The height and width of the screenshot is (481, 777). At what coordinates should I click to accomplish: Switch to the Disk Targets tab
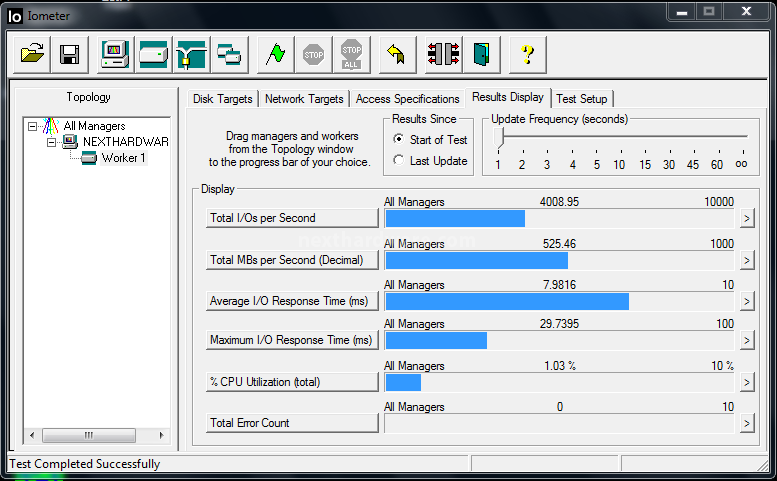point(222,99)
